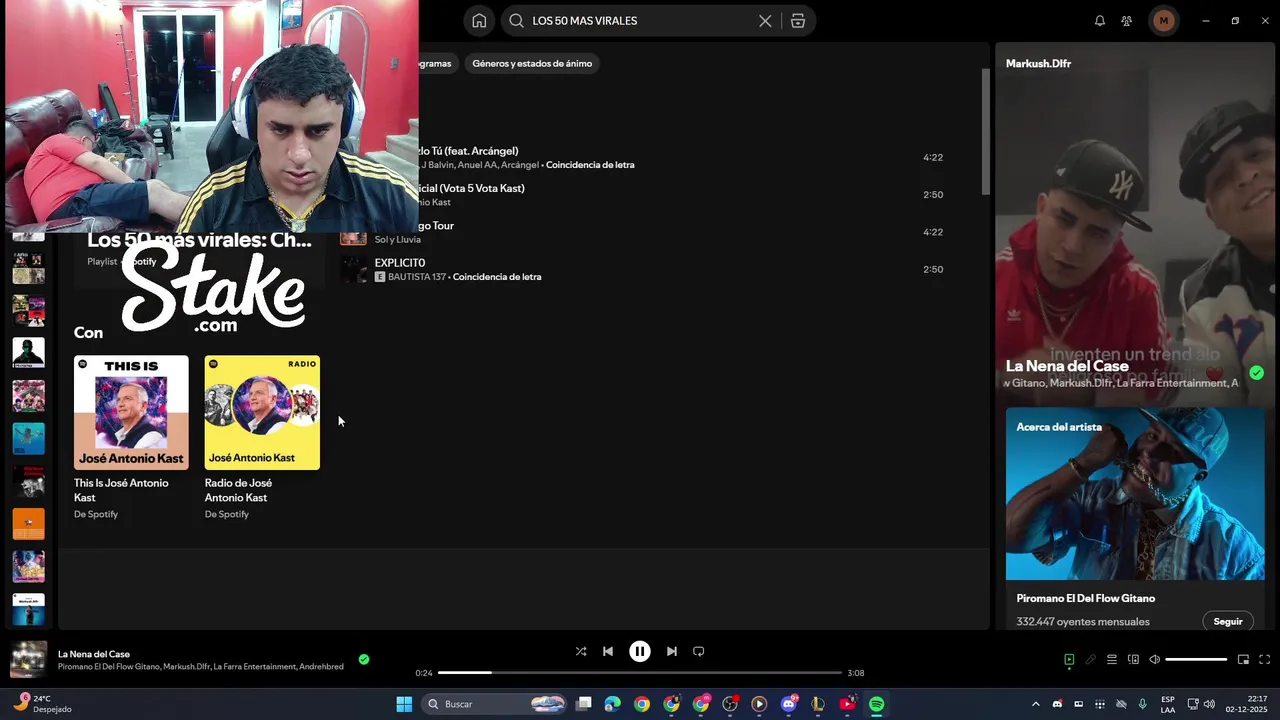
Task: Mute Spotify volume speaker icon
Action: coord(1154,660)
